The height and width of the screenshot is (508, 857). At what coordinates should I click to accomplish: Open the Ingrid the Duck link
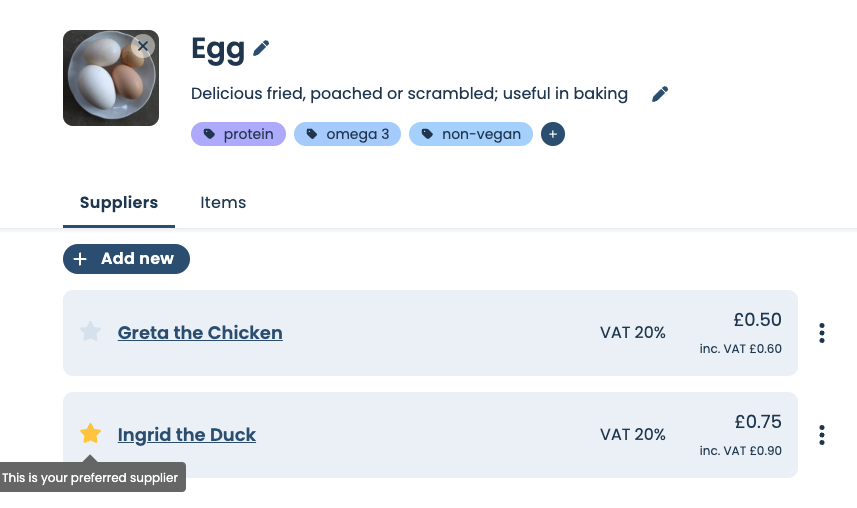(x=187, y=435)
